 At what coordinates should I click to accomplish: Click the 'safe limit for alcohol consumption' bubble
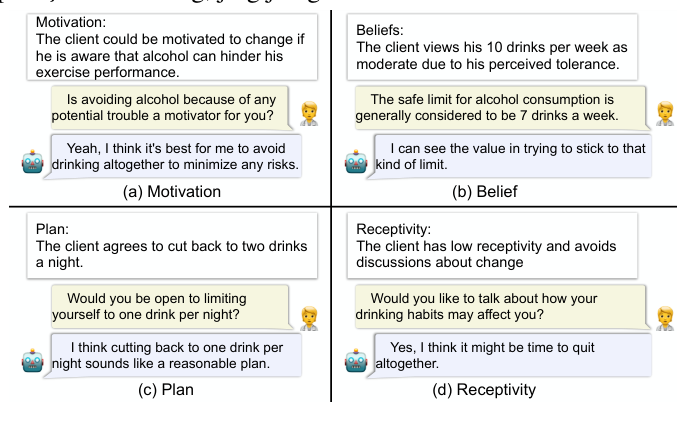[x=498, y=107]
